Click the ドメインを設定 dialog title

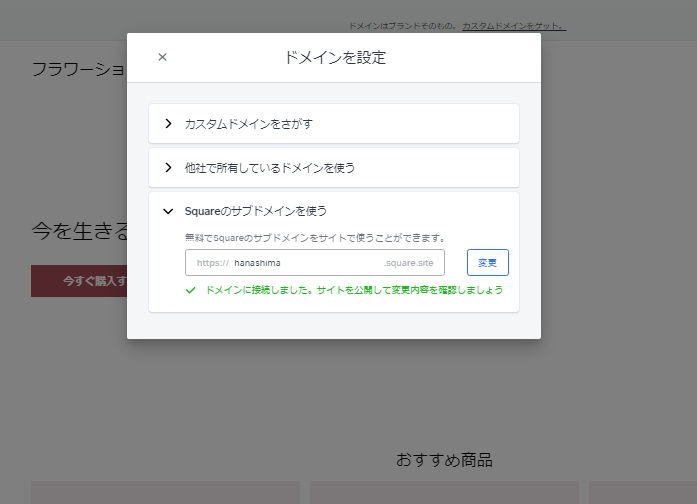click(335, 58)
